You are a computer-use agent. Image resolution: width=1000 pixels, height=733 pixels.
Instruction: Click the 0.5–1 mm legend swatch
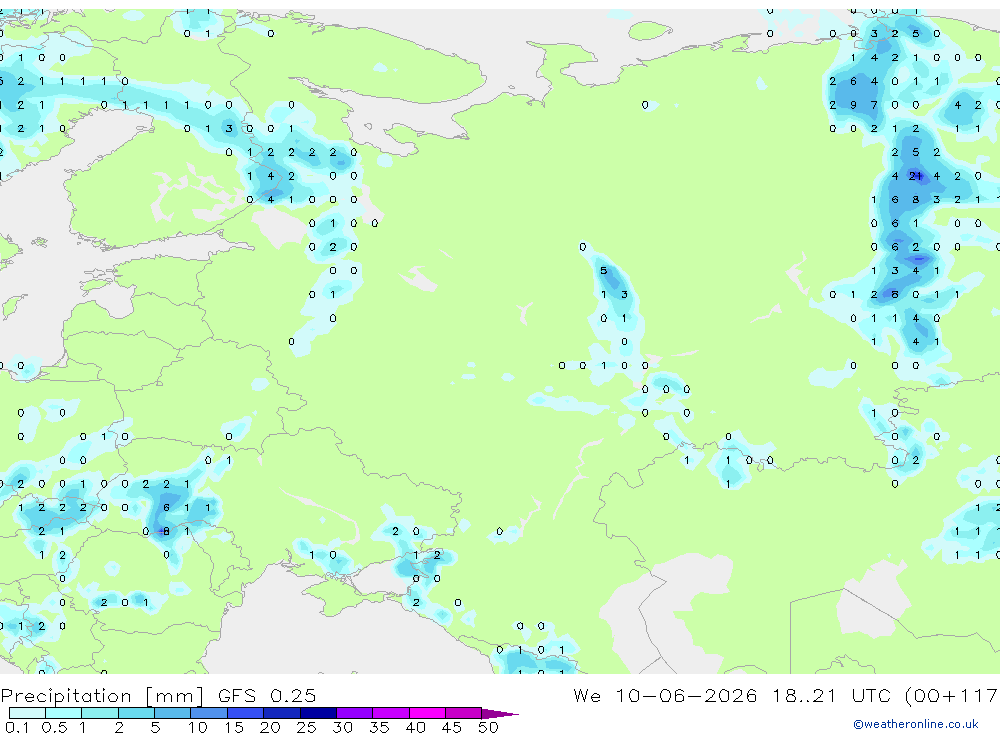(x=63, y=713)
